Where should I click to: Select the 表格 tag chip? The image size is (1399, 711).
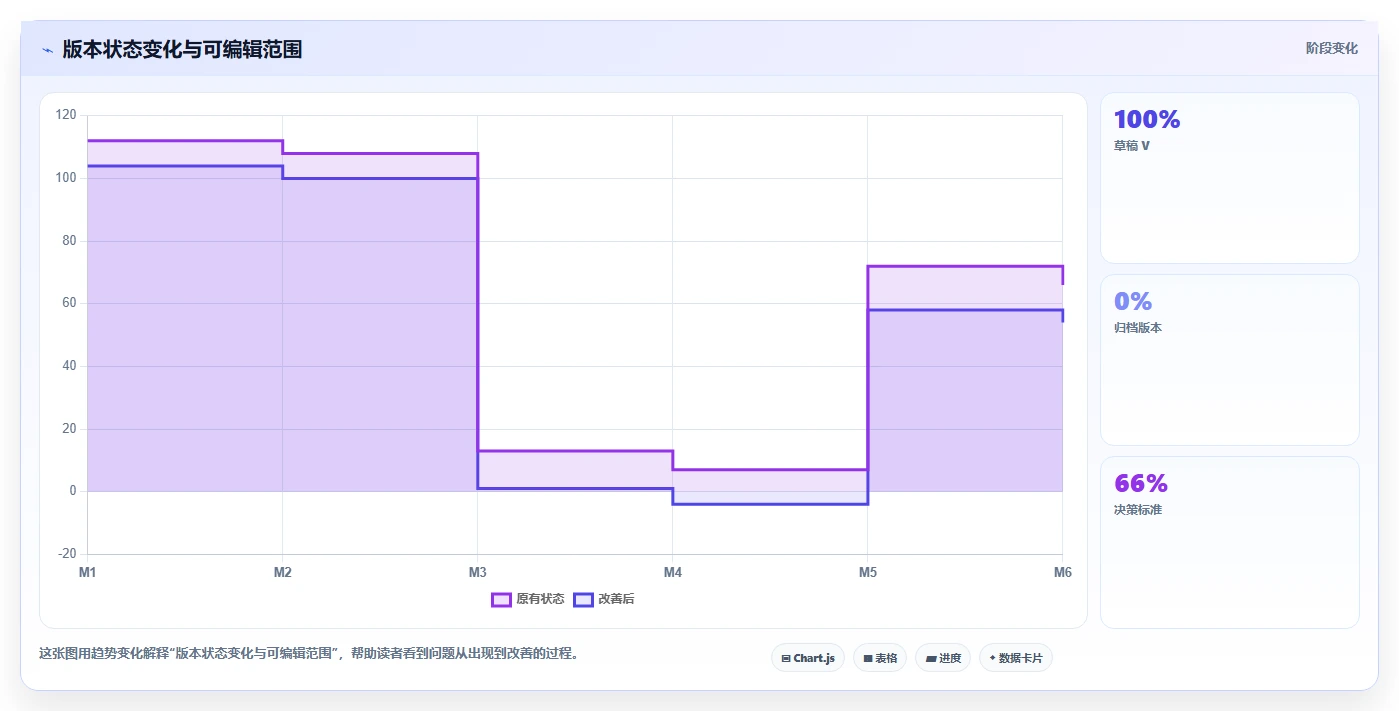click(x=880, y=658)
